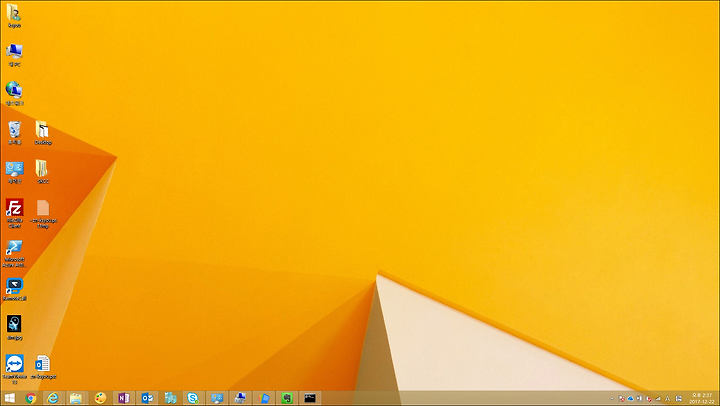This screenshot has width=720, height=406.
Task: Launch Outlook from the taskbar
Action: (147, 398)
